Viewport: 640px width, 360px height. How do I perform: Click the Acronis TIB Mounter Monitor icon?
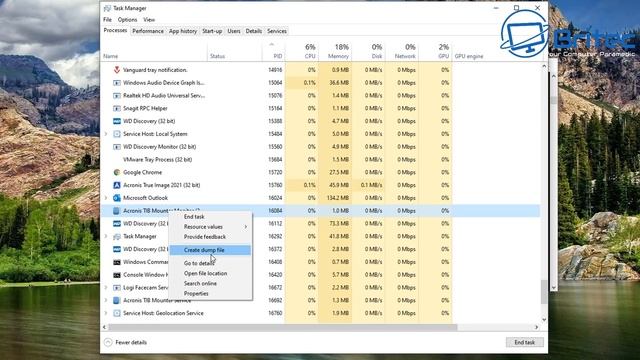117,211
